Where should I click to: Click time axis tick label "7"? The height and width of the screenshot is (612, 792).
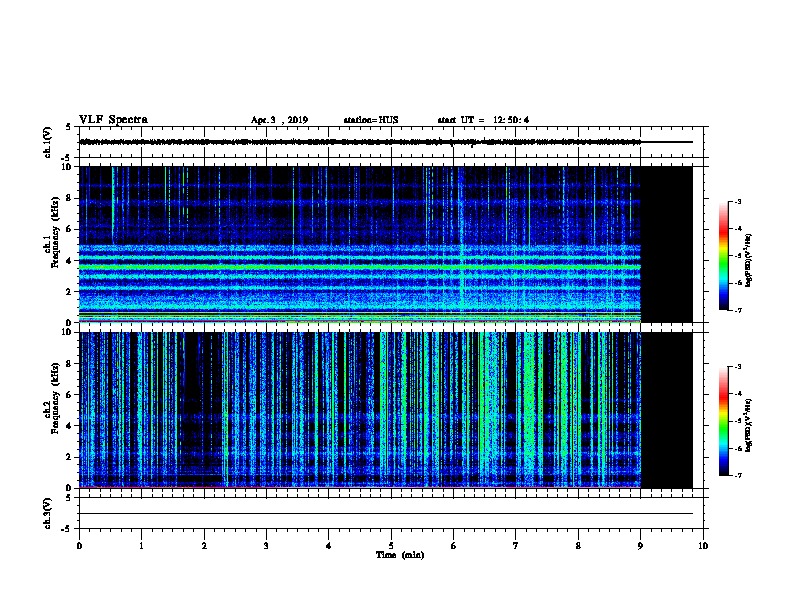pyautogui.click(x=516, y=545)
